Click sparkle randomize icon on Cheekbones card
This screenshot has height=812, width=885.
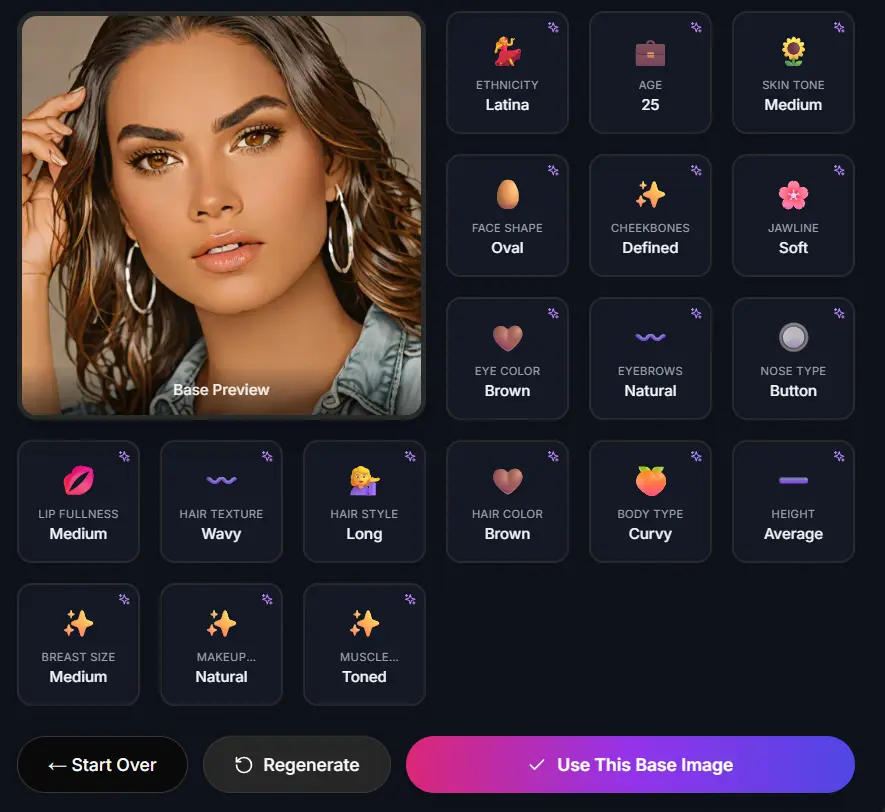tap(696, 170)
